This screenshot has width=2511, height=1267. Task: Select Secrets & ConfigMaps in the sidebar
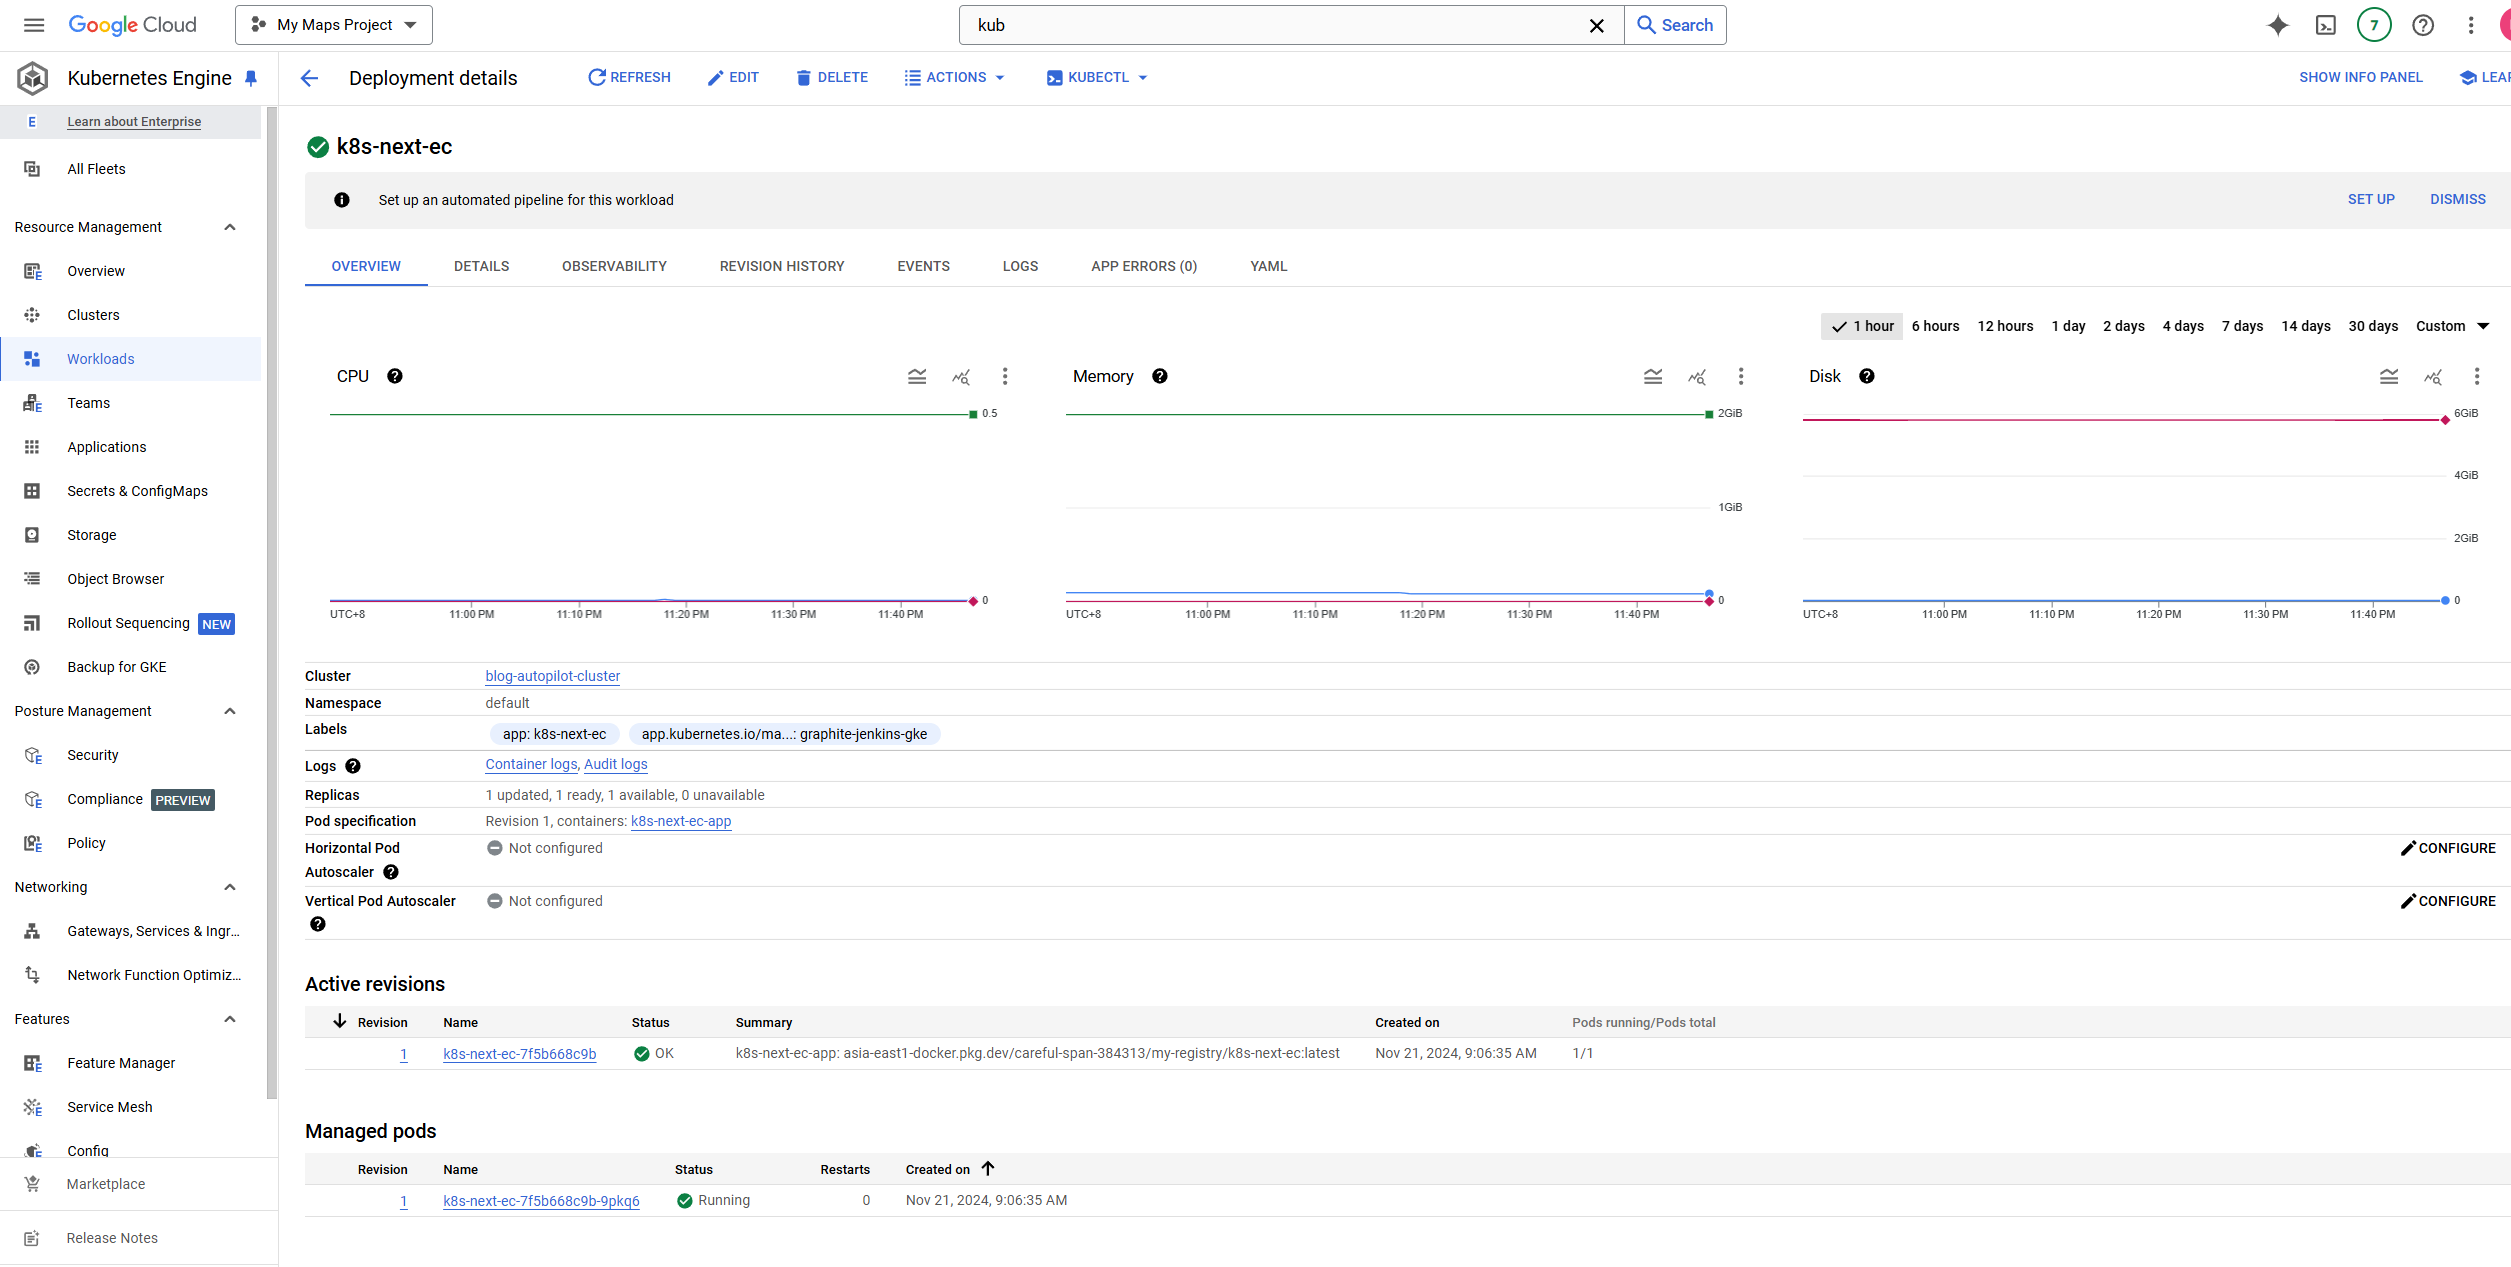coord(137,490)
